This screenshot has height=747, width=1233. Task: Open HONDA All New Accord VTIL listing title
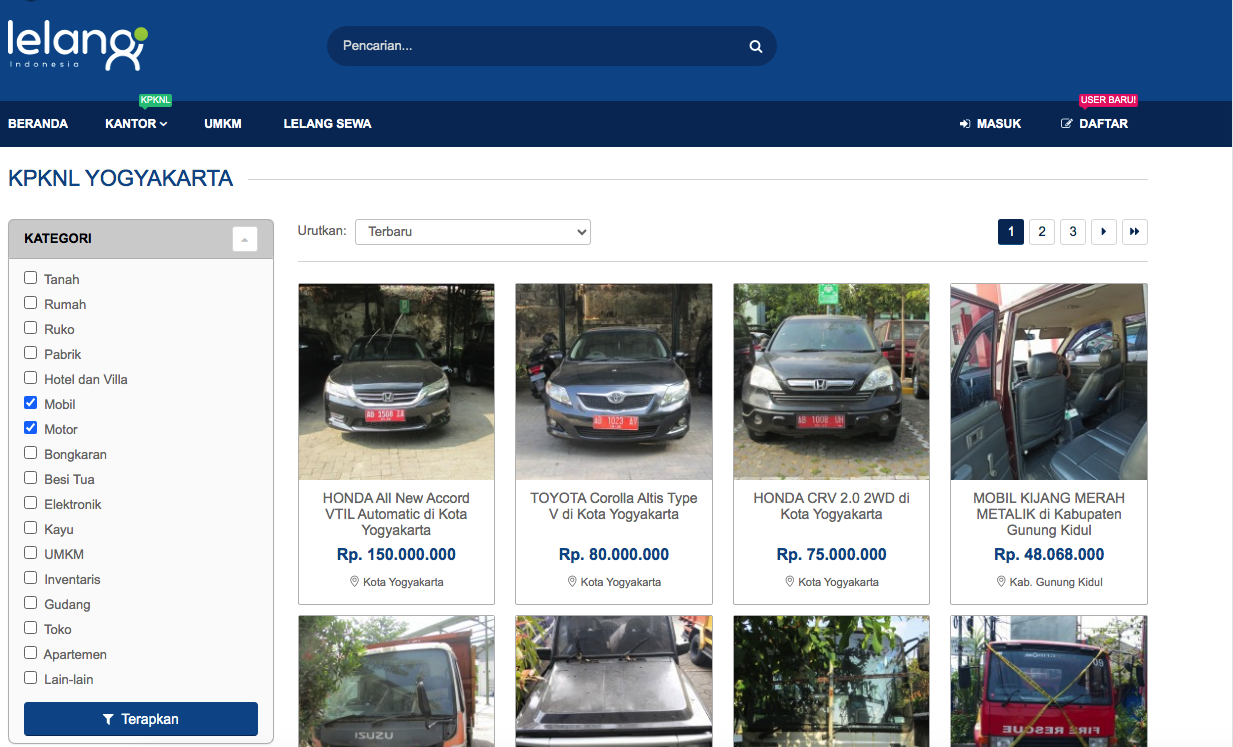[396, 514]
